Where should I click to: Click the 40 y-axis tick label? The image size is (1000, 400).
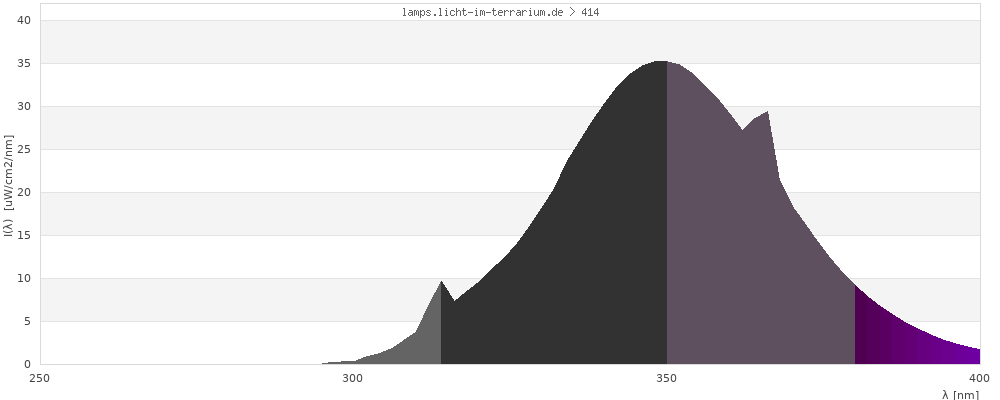25,20
